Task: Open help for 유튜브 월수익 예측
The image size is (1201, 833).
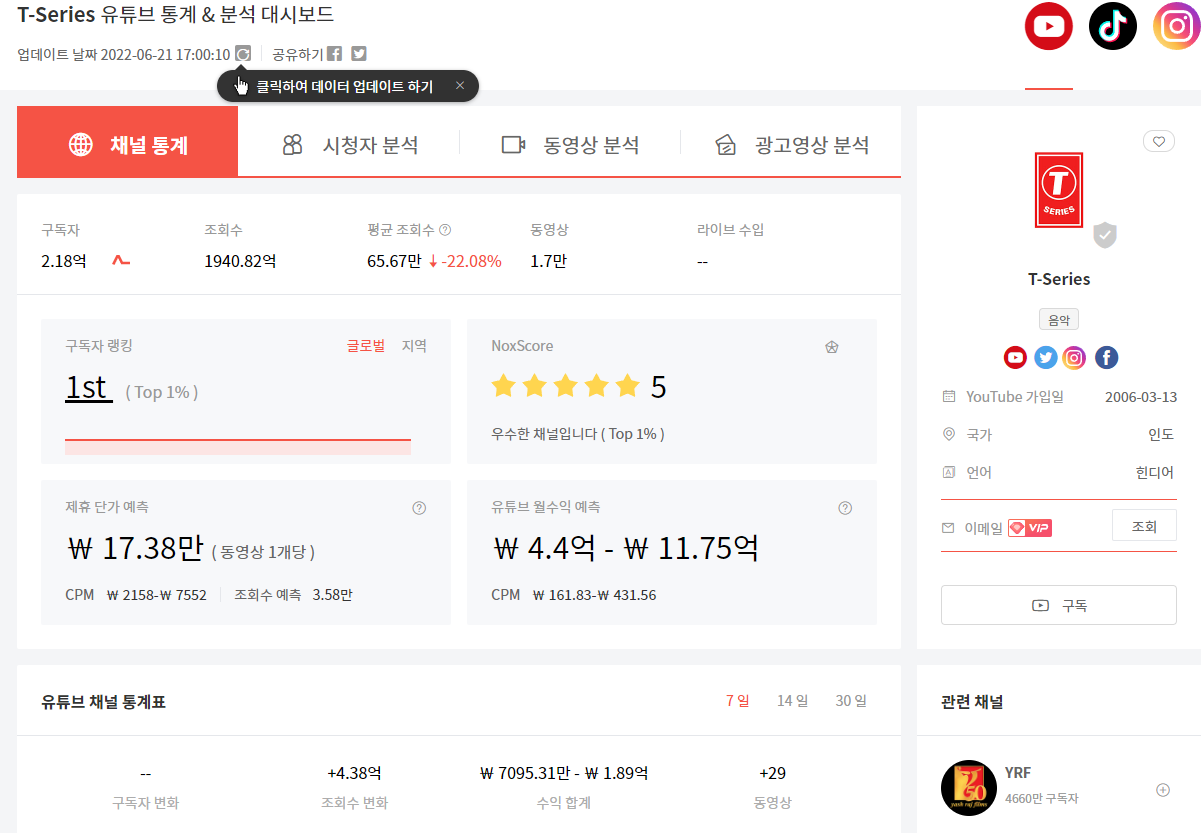Action: pyautogui.click(x=845, y=508)
